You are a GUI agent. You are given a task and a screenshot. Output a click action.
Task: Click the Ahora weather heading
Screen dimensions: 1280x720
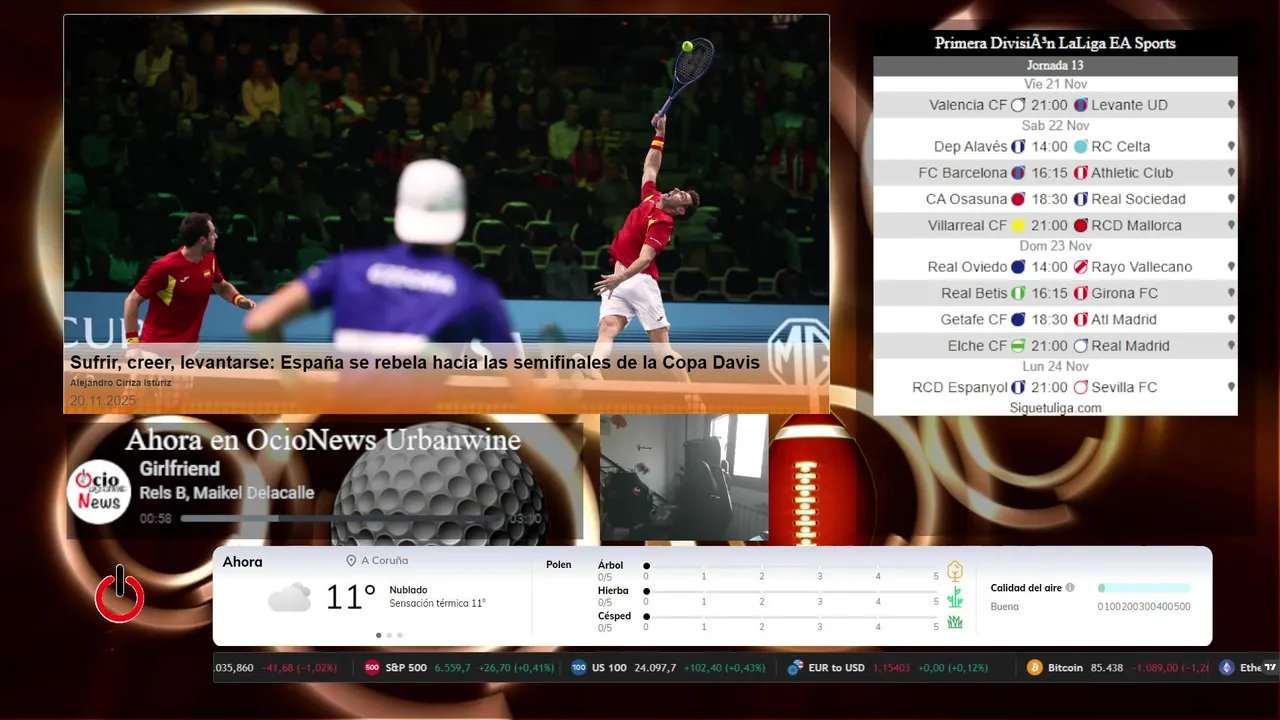pos(243,562)
